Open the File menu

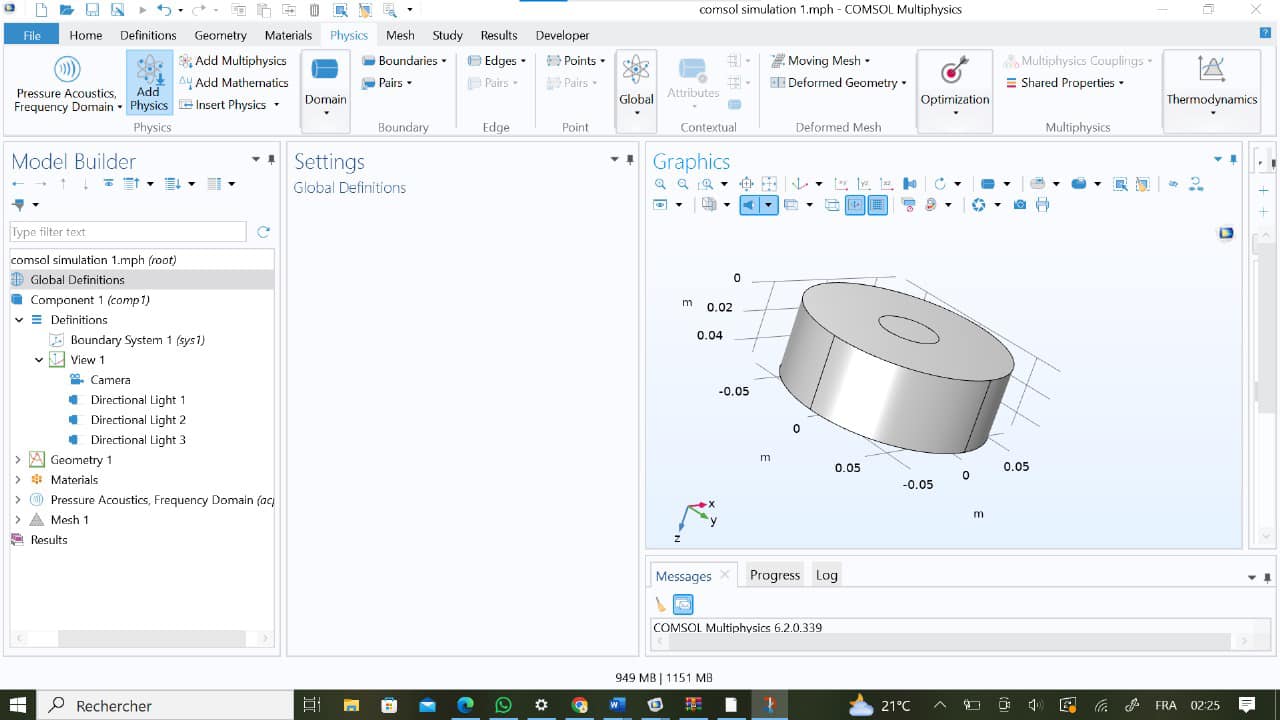tap(32, 35)
